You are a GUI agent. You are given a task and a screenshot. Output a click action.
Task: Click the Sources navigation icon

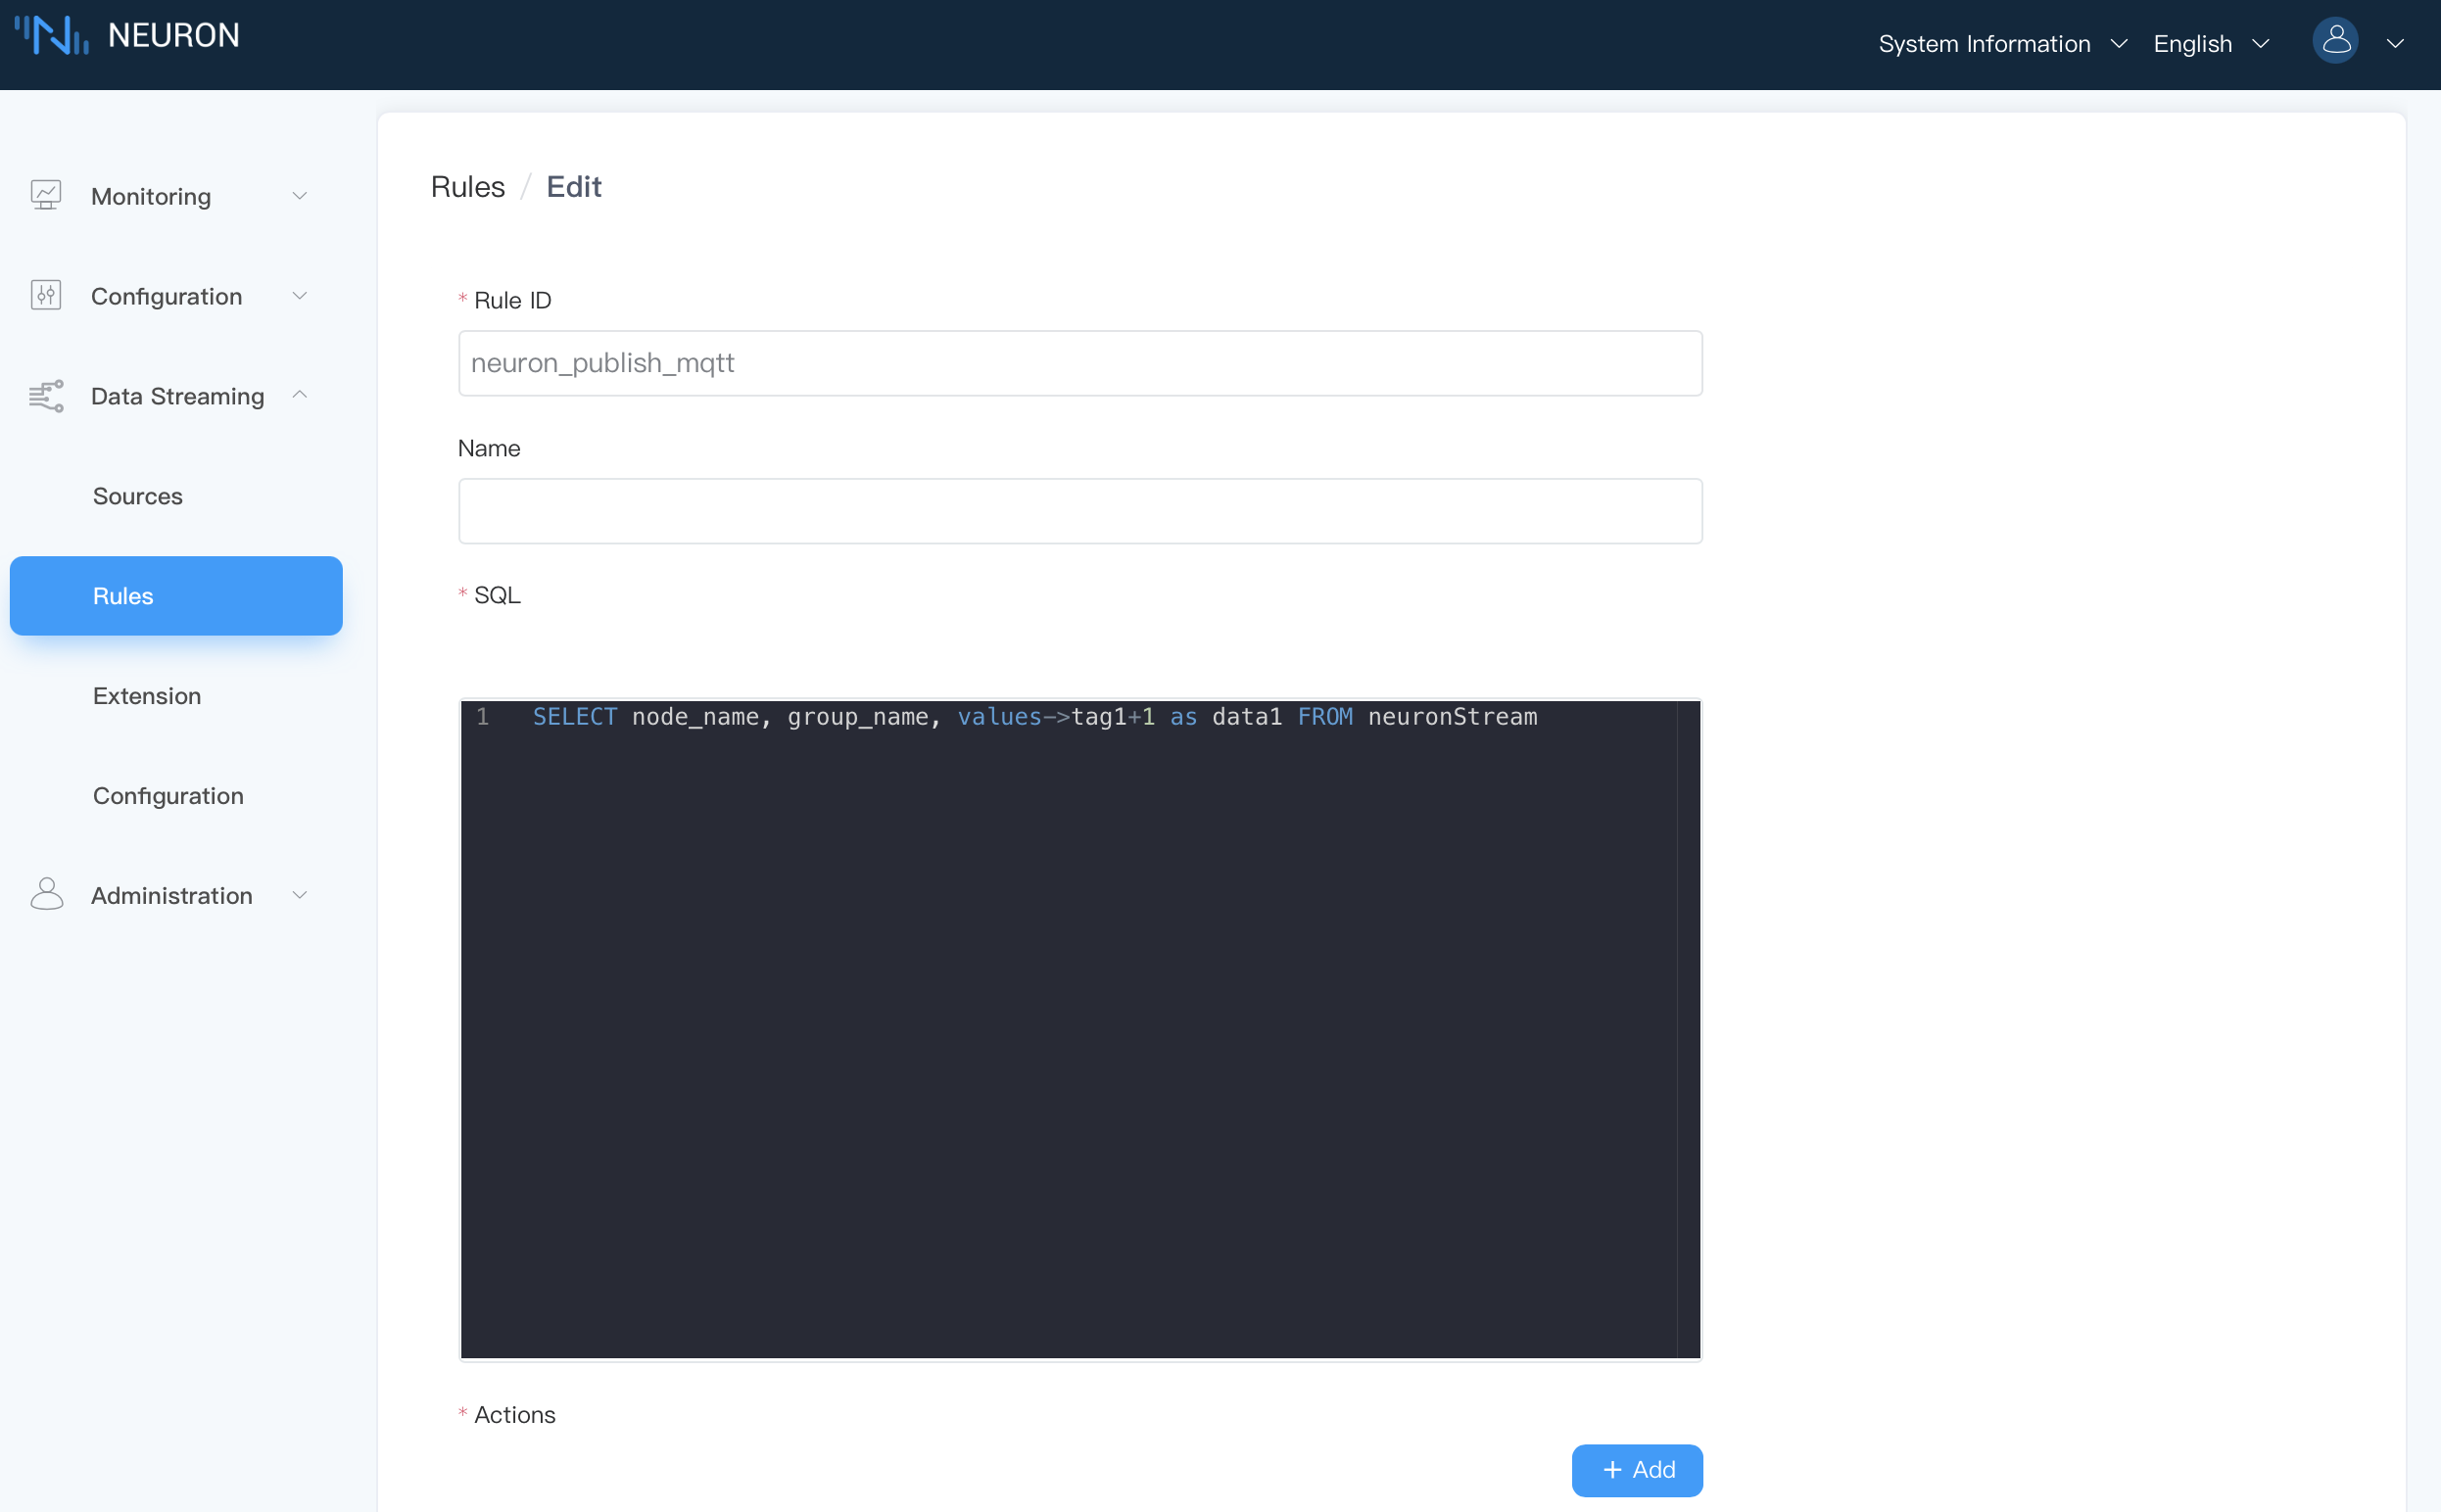136,496
